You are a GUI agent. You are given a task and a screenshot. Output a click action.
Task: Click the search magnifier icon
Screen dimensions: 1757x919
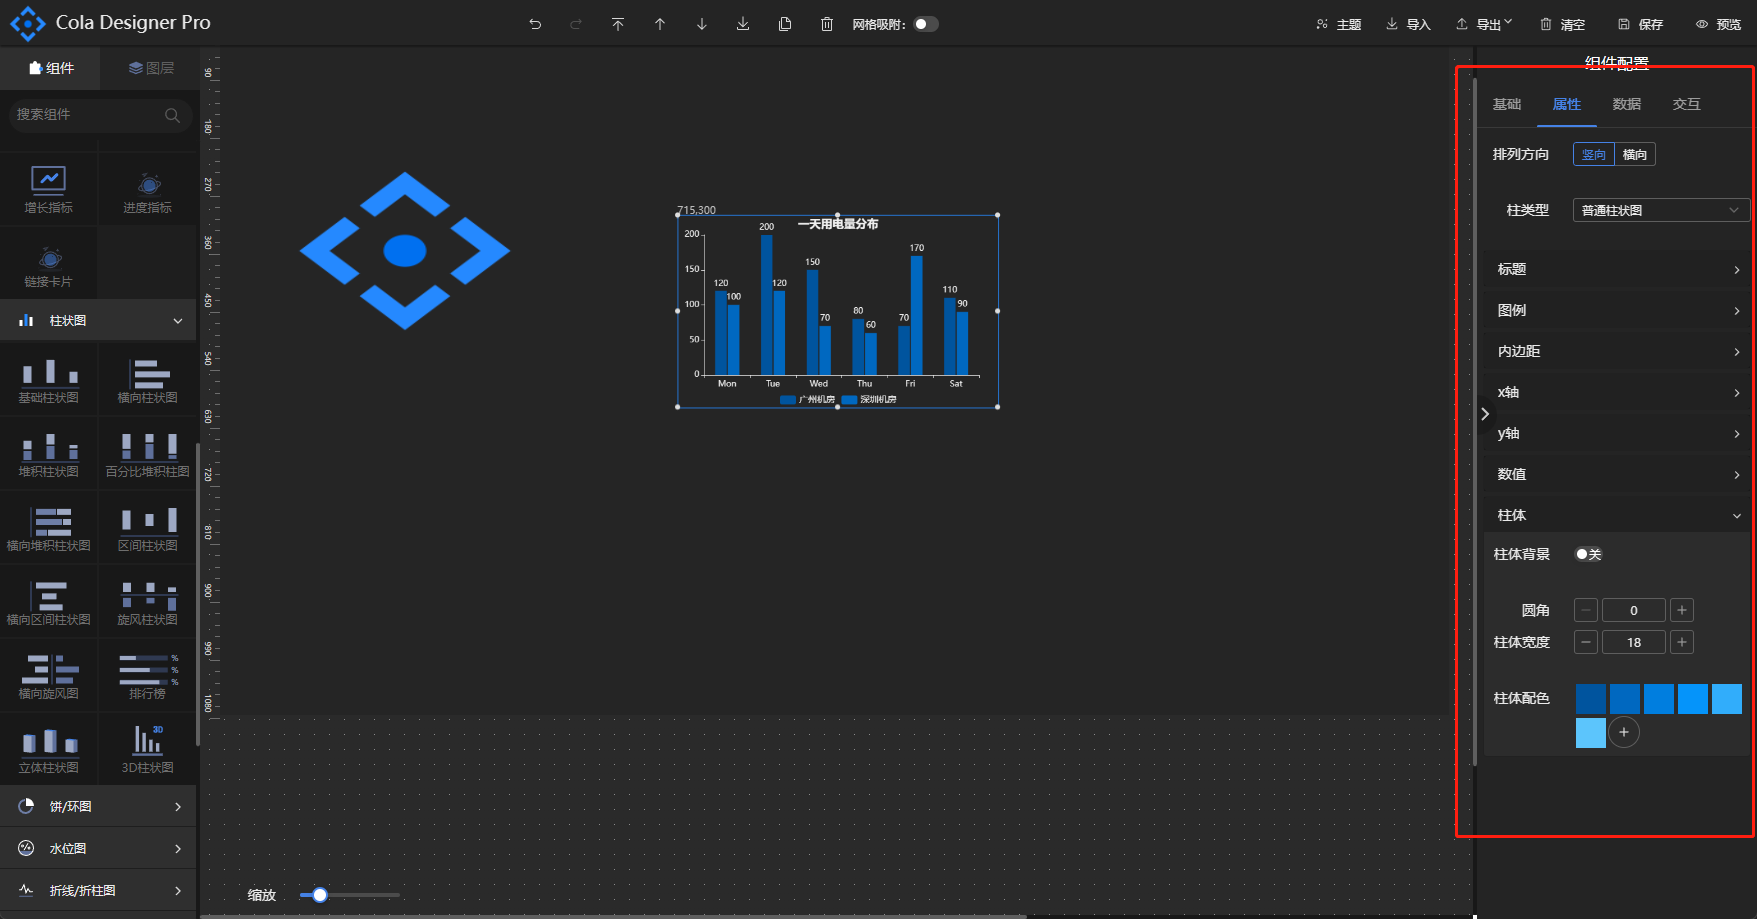click(x=172, y=115)
